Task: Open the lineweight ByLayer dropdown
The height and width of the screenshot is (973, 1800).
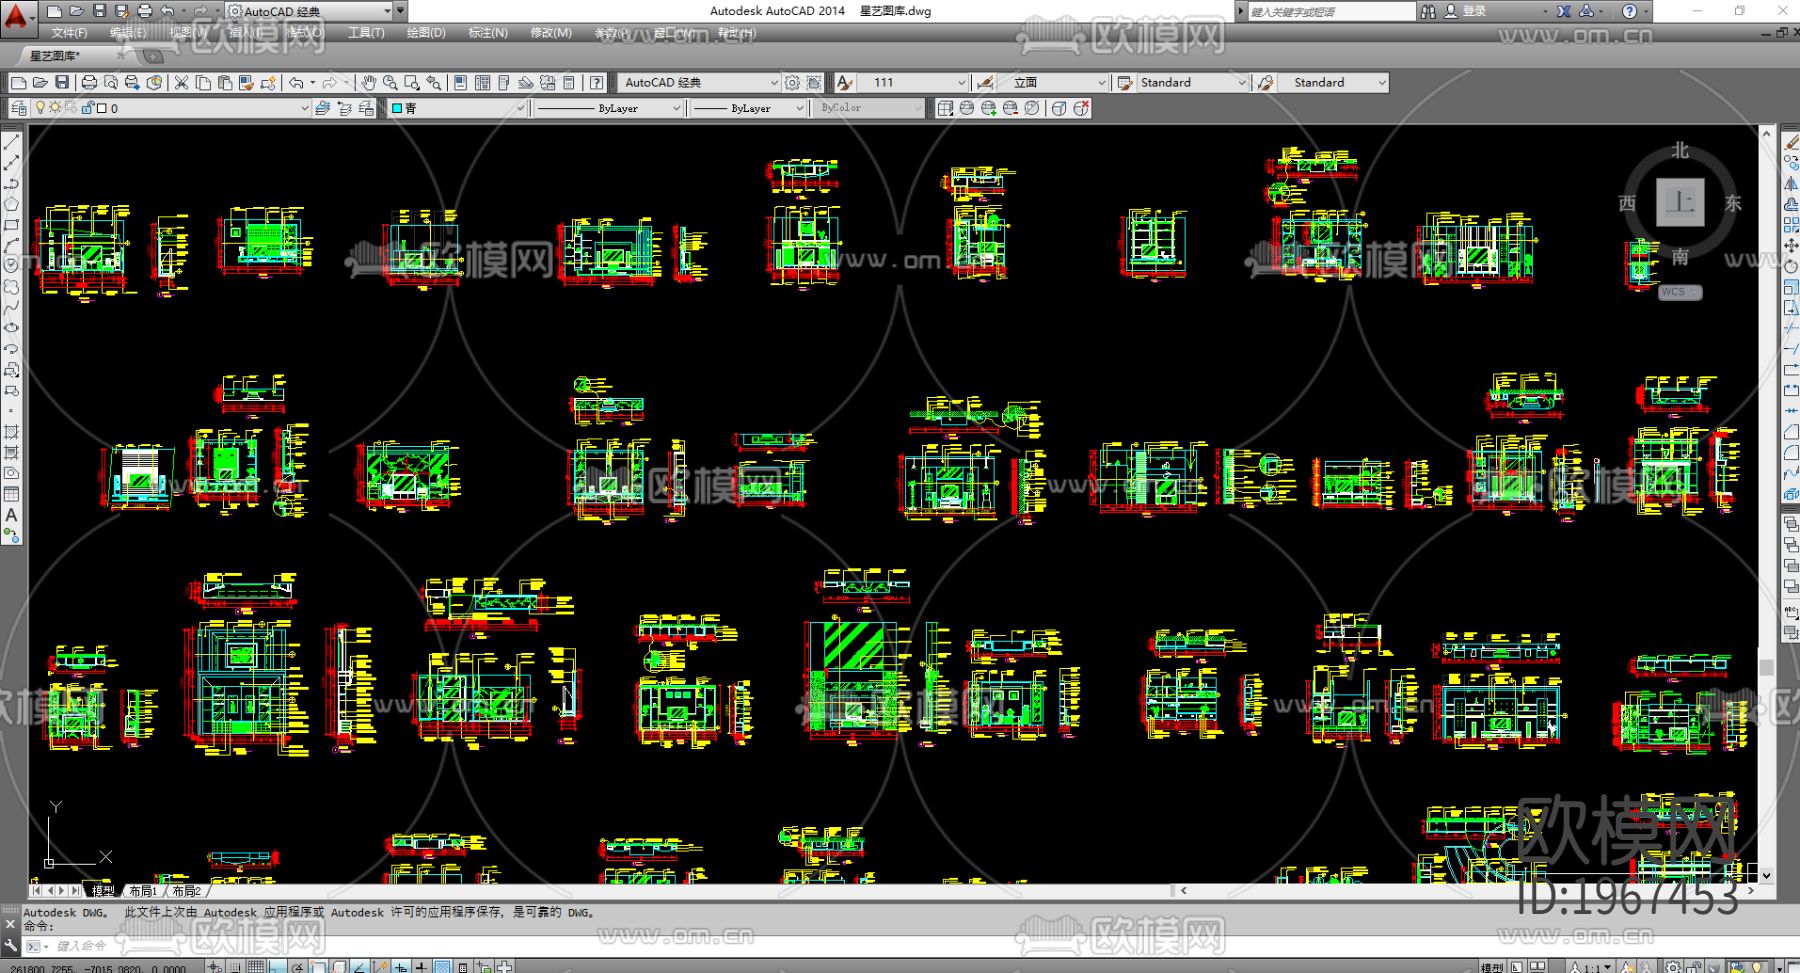Action: coord(749,108)
